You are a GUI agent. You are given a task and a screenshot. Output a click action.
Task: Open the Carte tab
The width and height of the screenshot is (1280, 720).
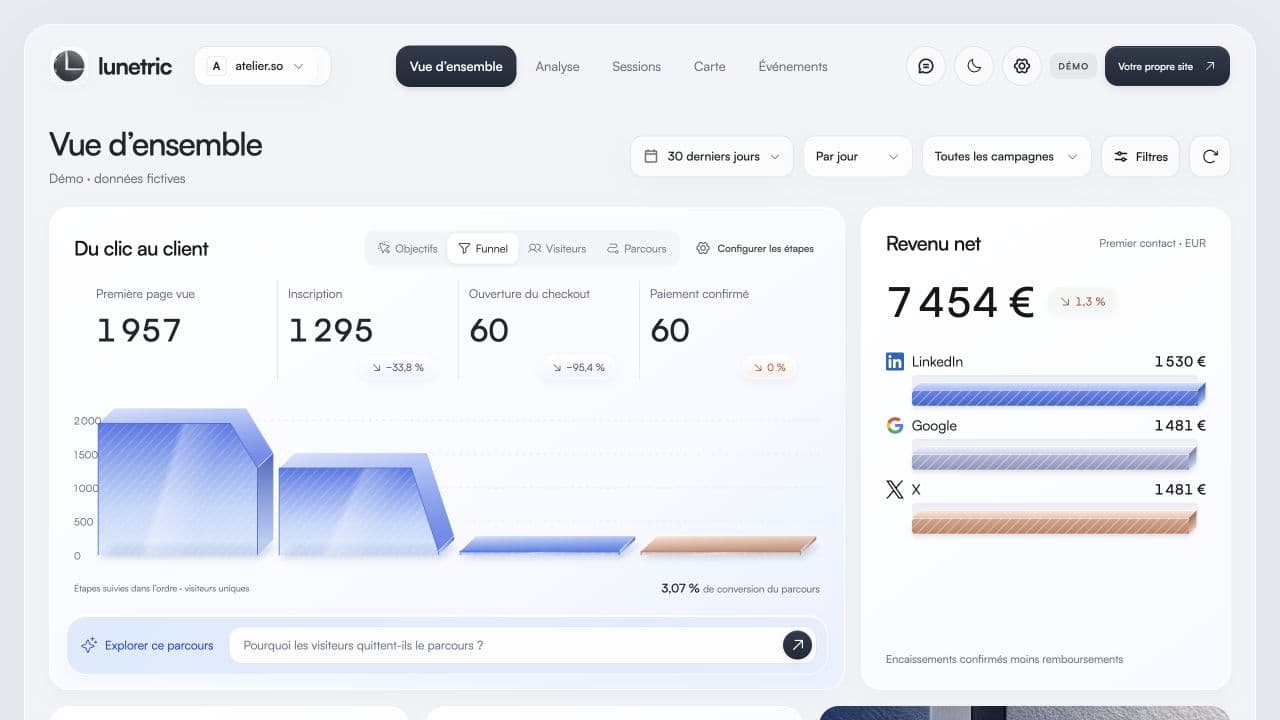click(x=710, y=66)
